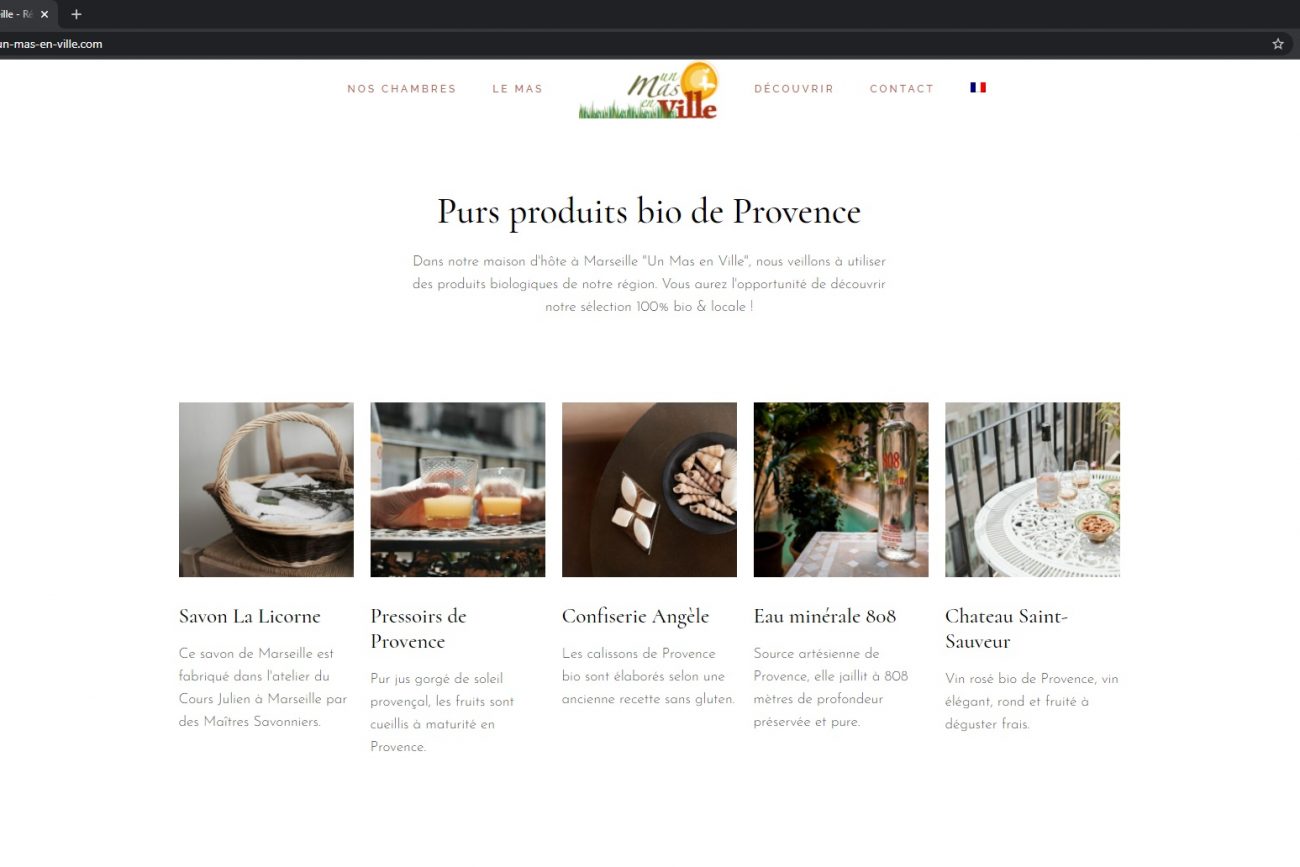Open the Découvrir menu item

tap(794, 89)
